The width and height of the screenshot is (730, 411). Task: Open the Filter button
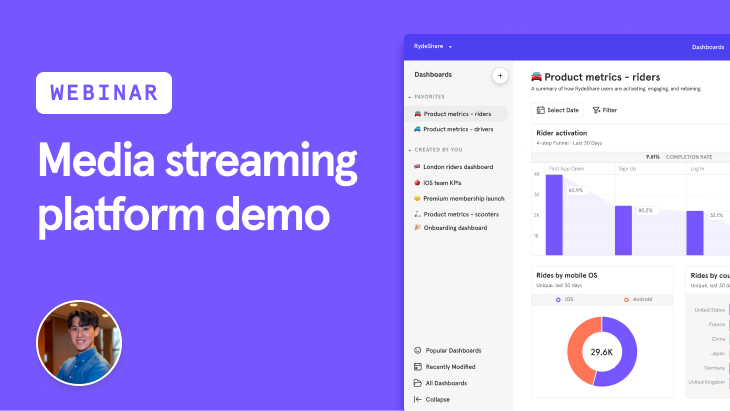coord(604,110)
